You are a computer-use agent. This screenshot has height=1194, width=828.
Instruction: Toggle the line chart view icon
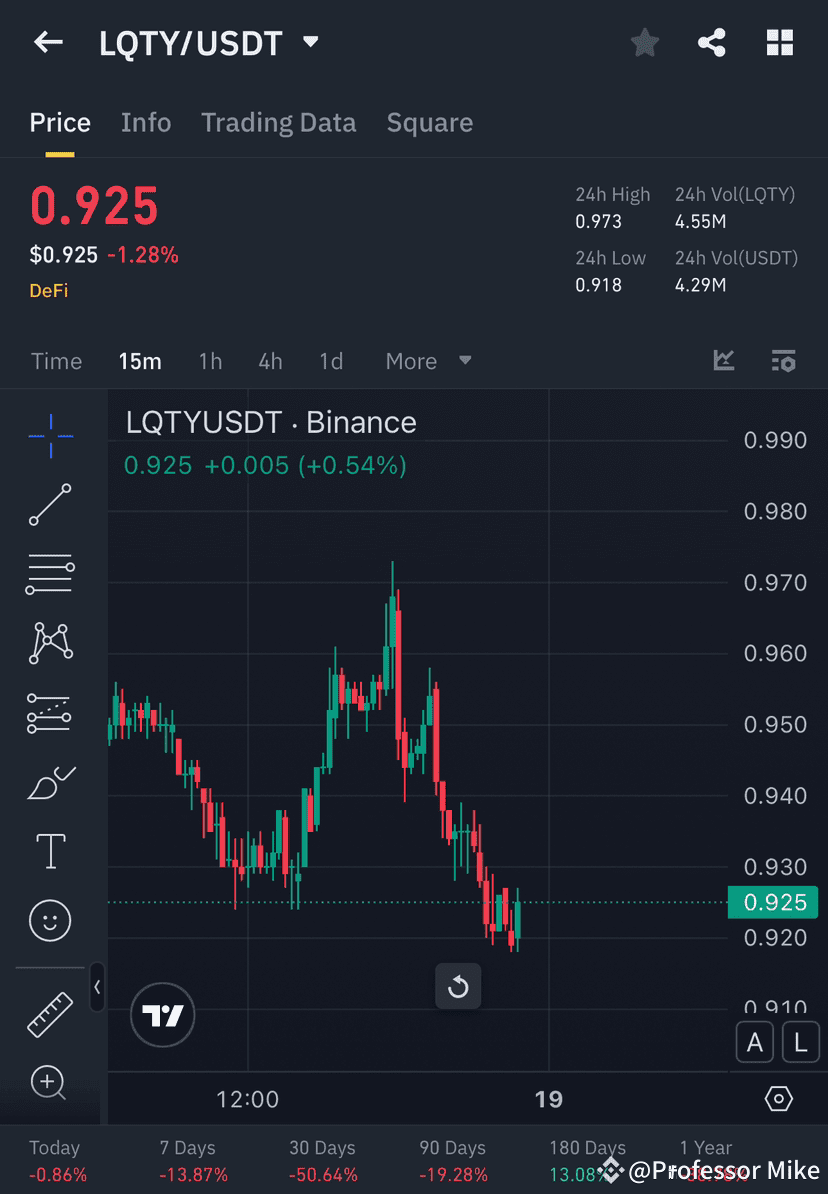(723, 361)
